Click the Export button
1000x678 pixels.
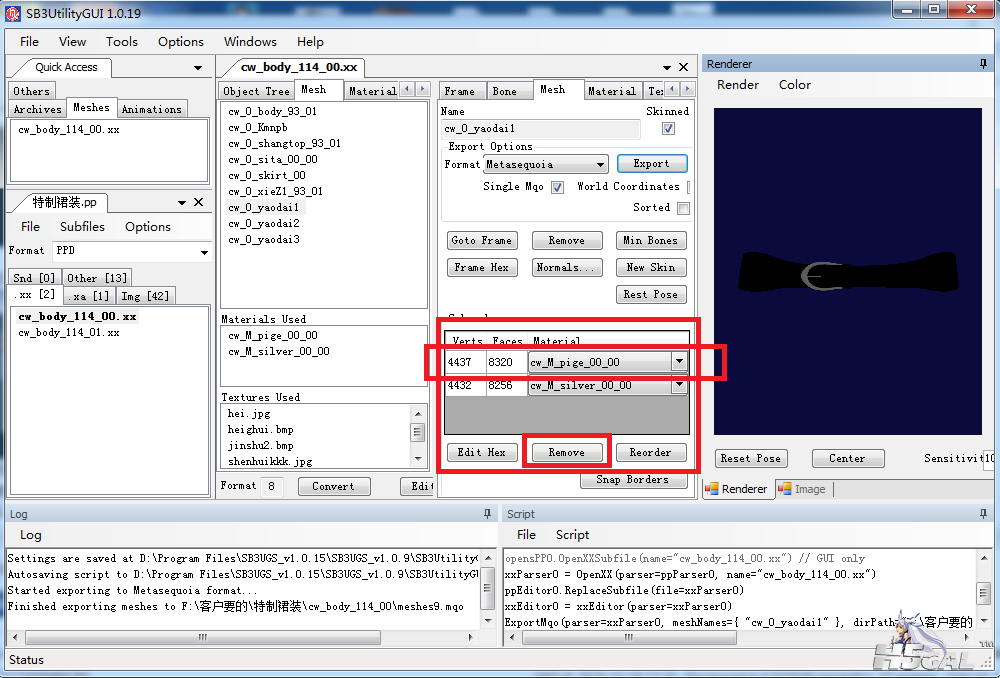pyautogui.click(x=652, y=164)
